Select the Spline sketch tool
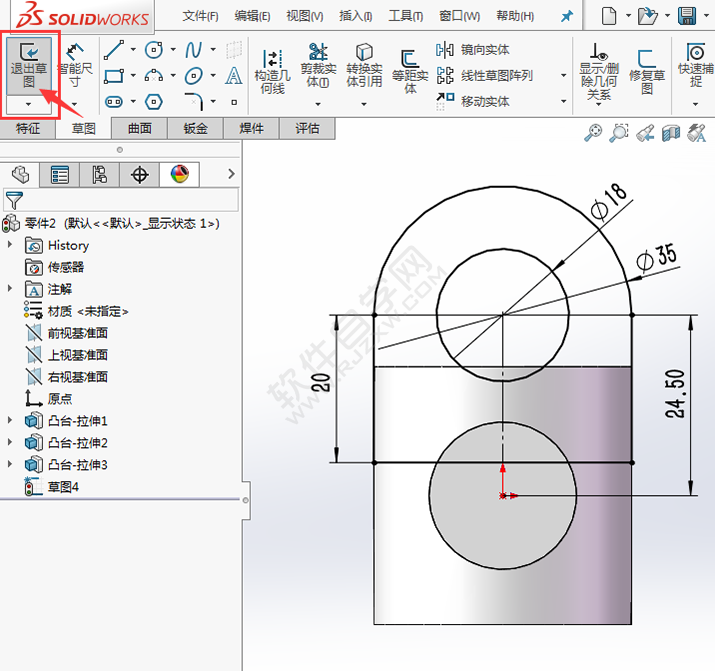 pos(193,50)
